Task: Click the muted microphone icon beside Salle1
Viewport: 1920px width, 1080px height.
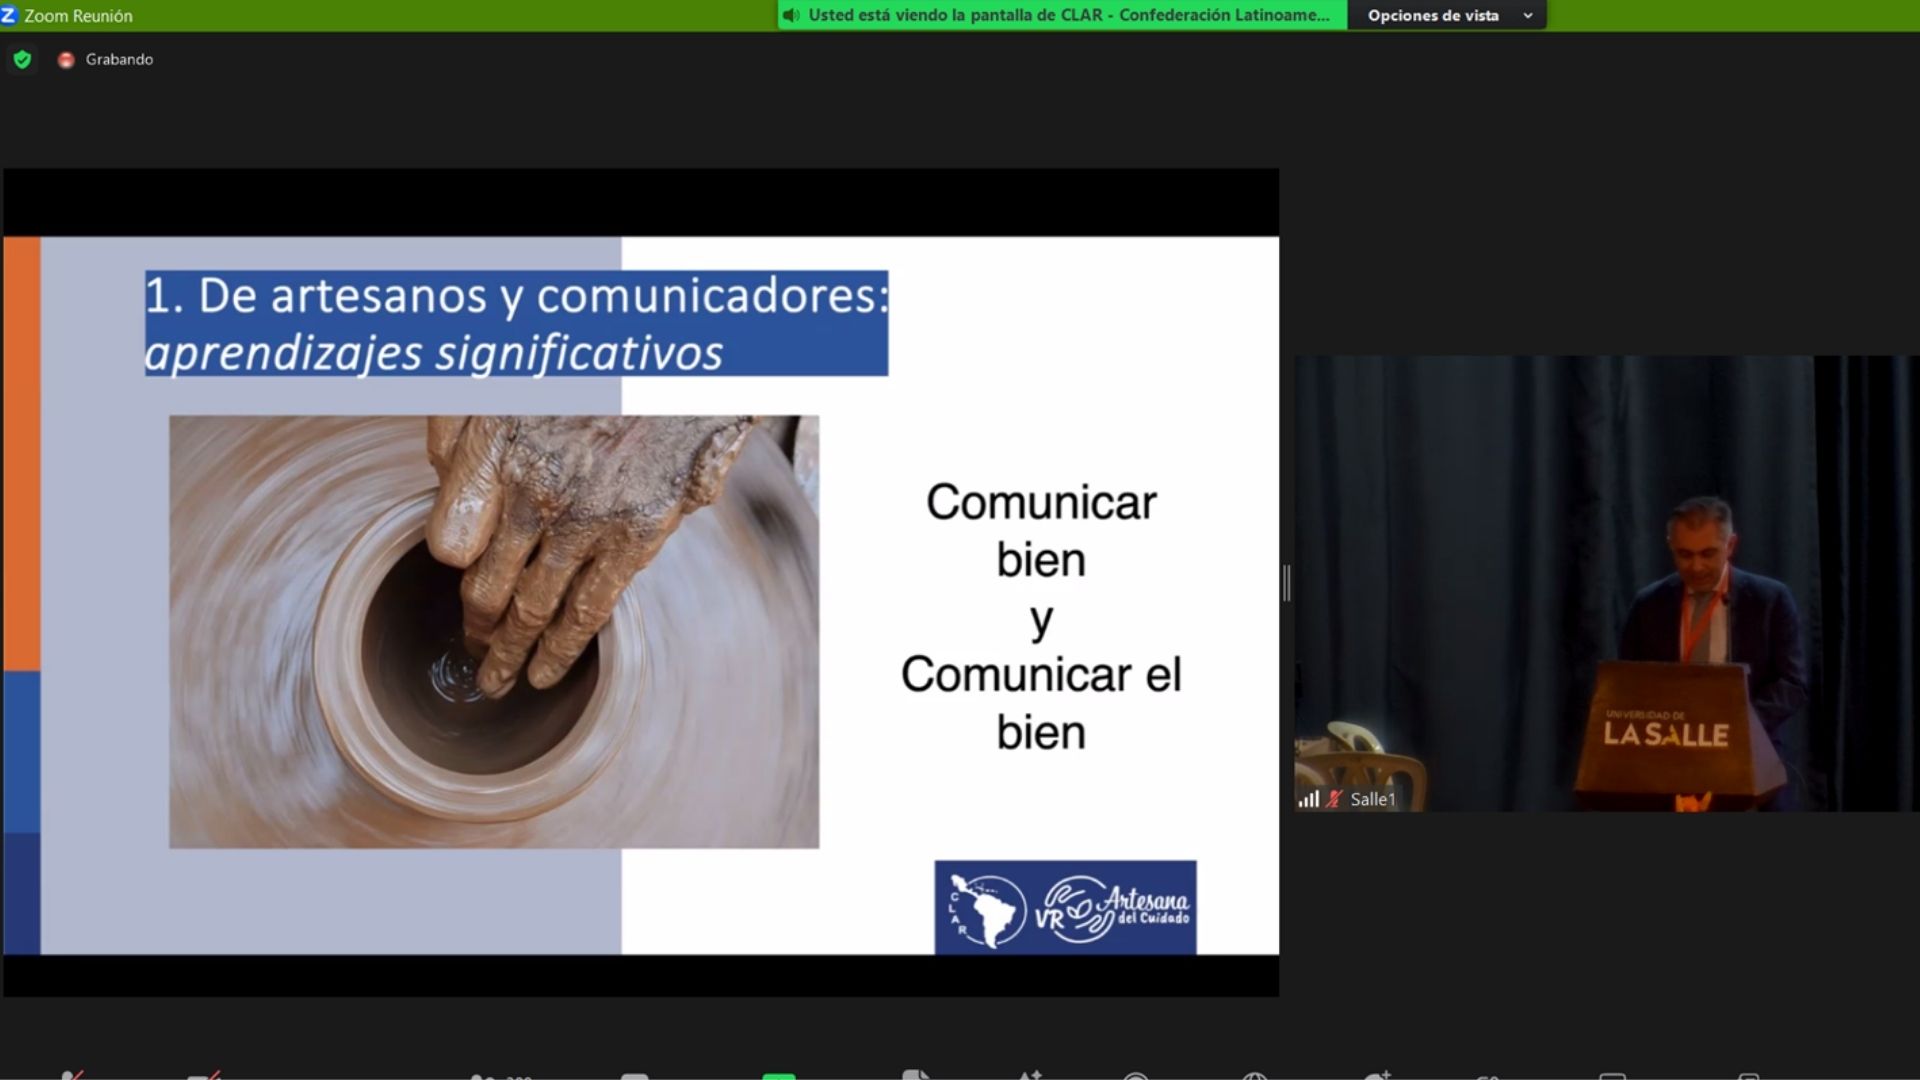Action: [x=1334, y=799]
